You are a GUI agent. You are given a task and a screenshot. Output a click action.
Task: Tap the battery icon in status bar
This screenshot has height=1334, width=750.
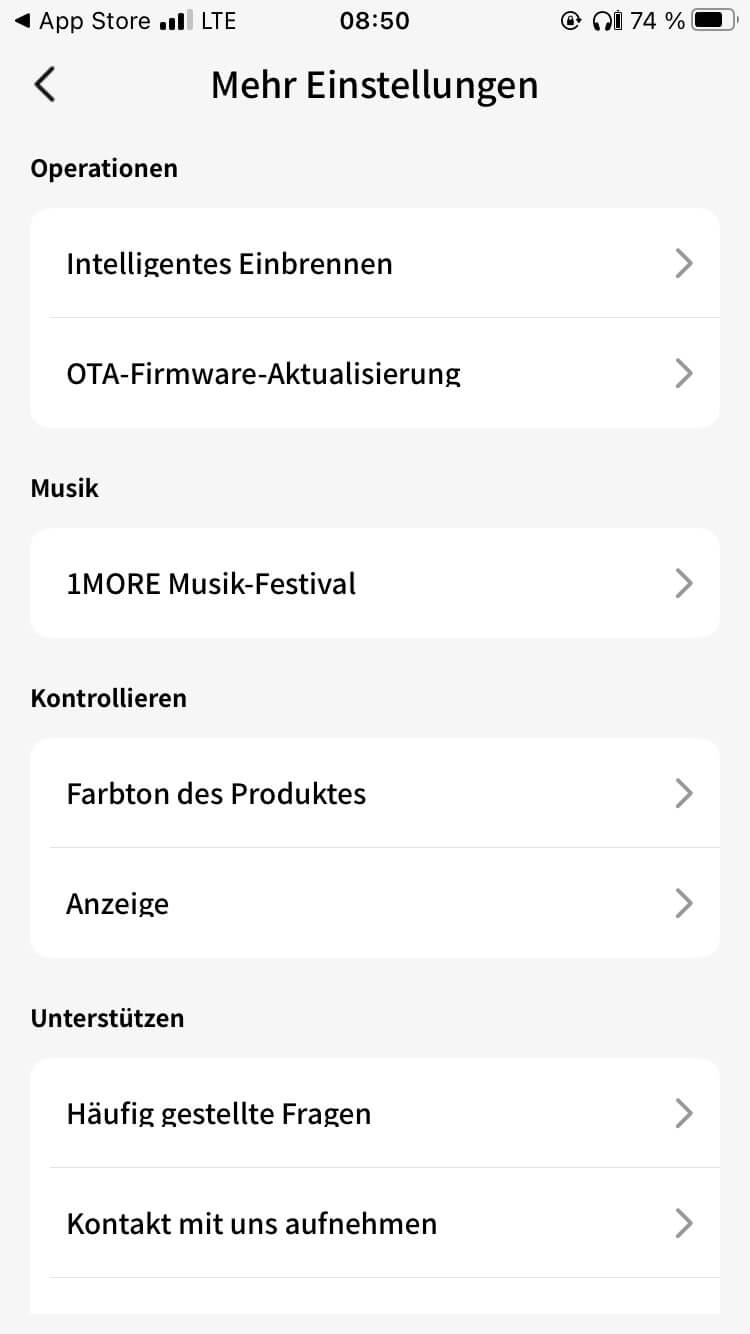pyautogui.click(x=714, y=21)
